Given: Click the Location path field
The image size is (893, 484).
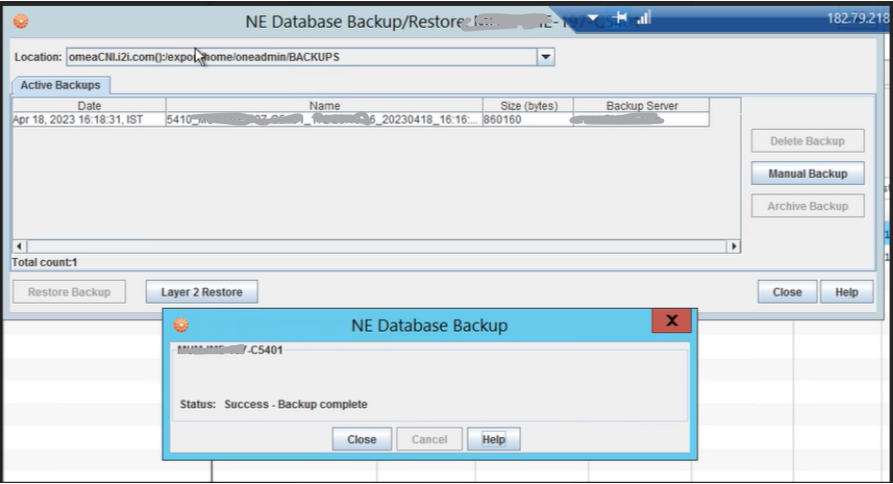Looking at the screenshot, I should 302,57.
